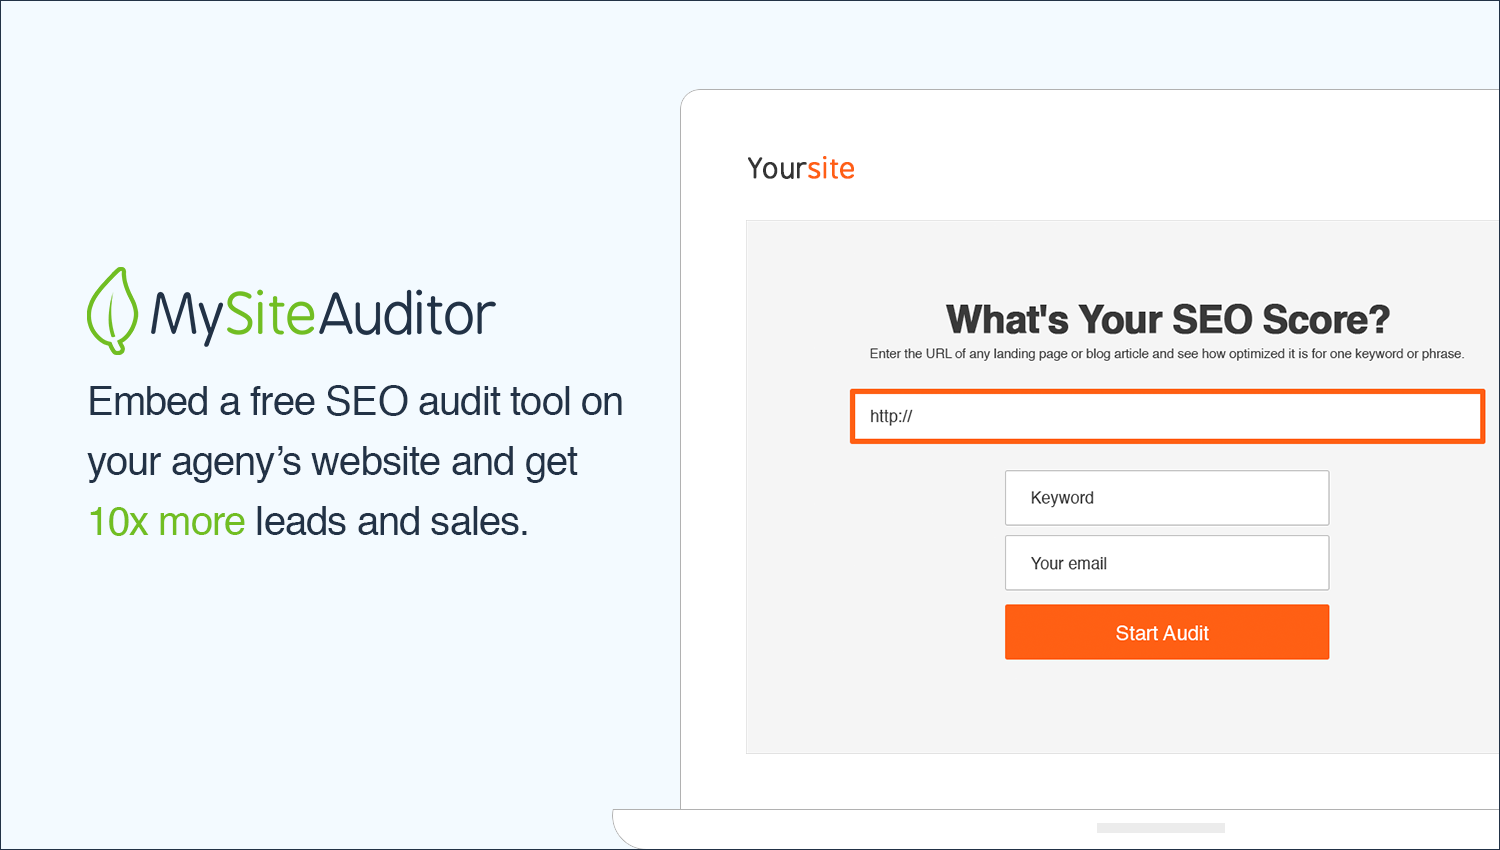Click the "leads and sales." text
1500x850 pixels.
pos(391,521)
